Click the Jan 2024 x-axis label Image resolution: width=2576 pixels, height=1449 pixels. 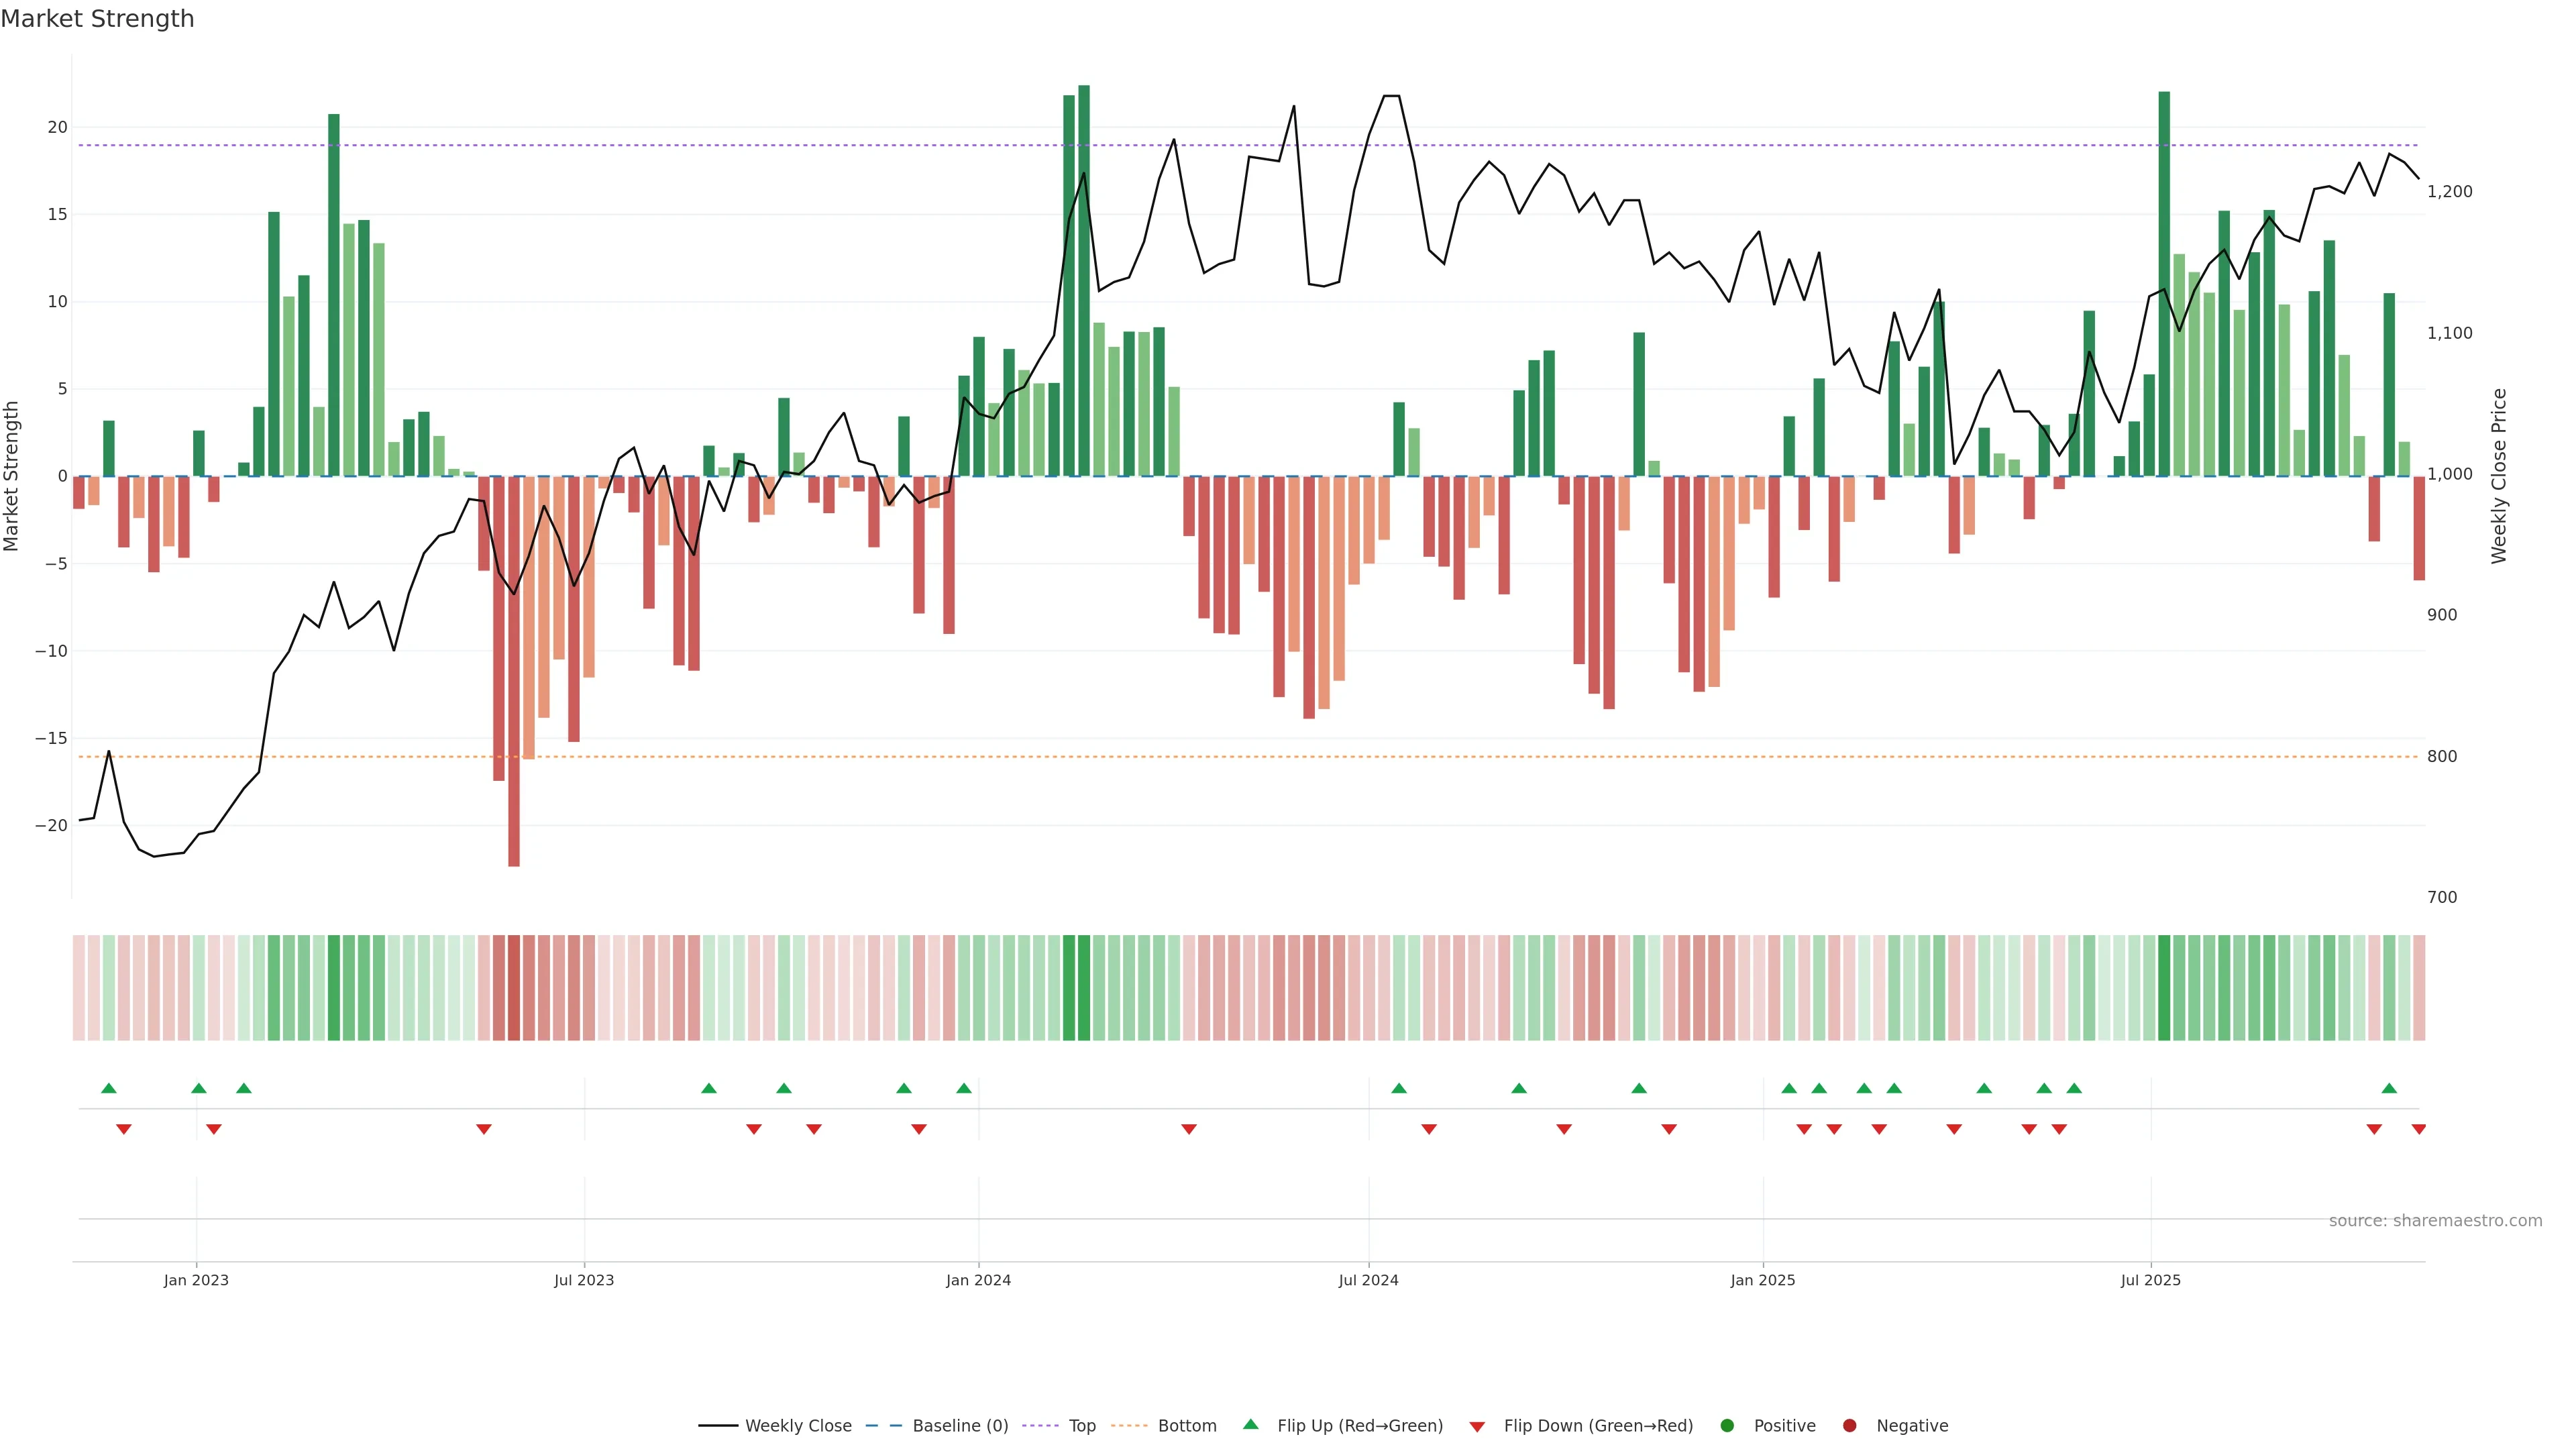coord(978,1280)
